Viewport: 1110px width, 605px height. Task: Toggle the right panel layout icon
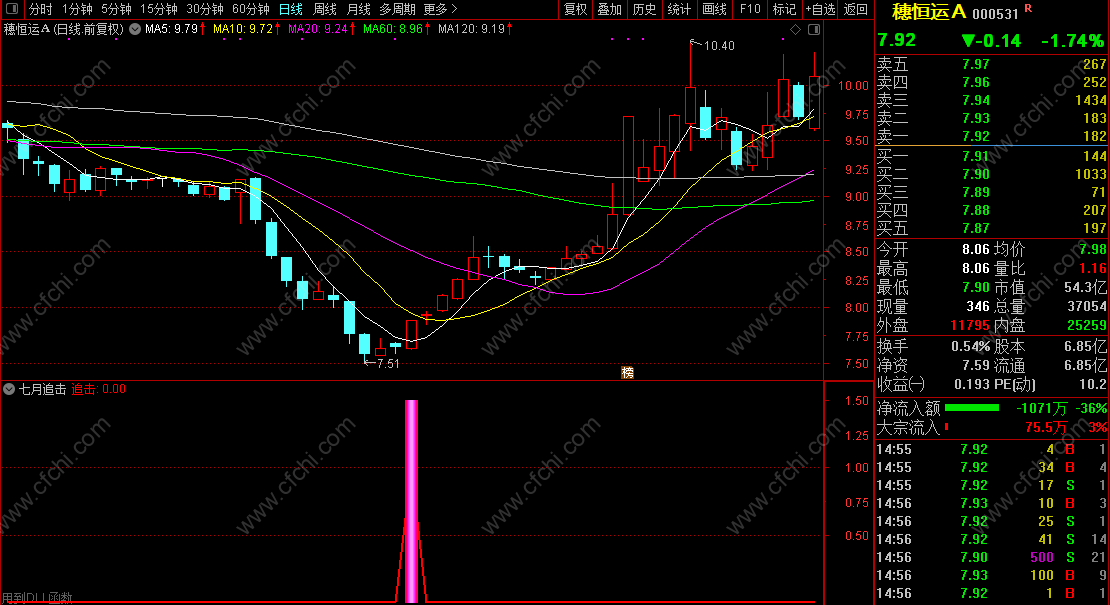click(814, 29)
